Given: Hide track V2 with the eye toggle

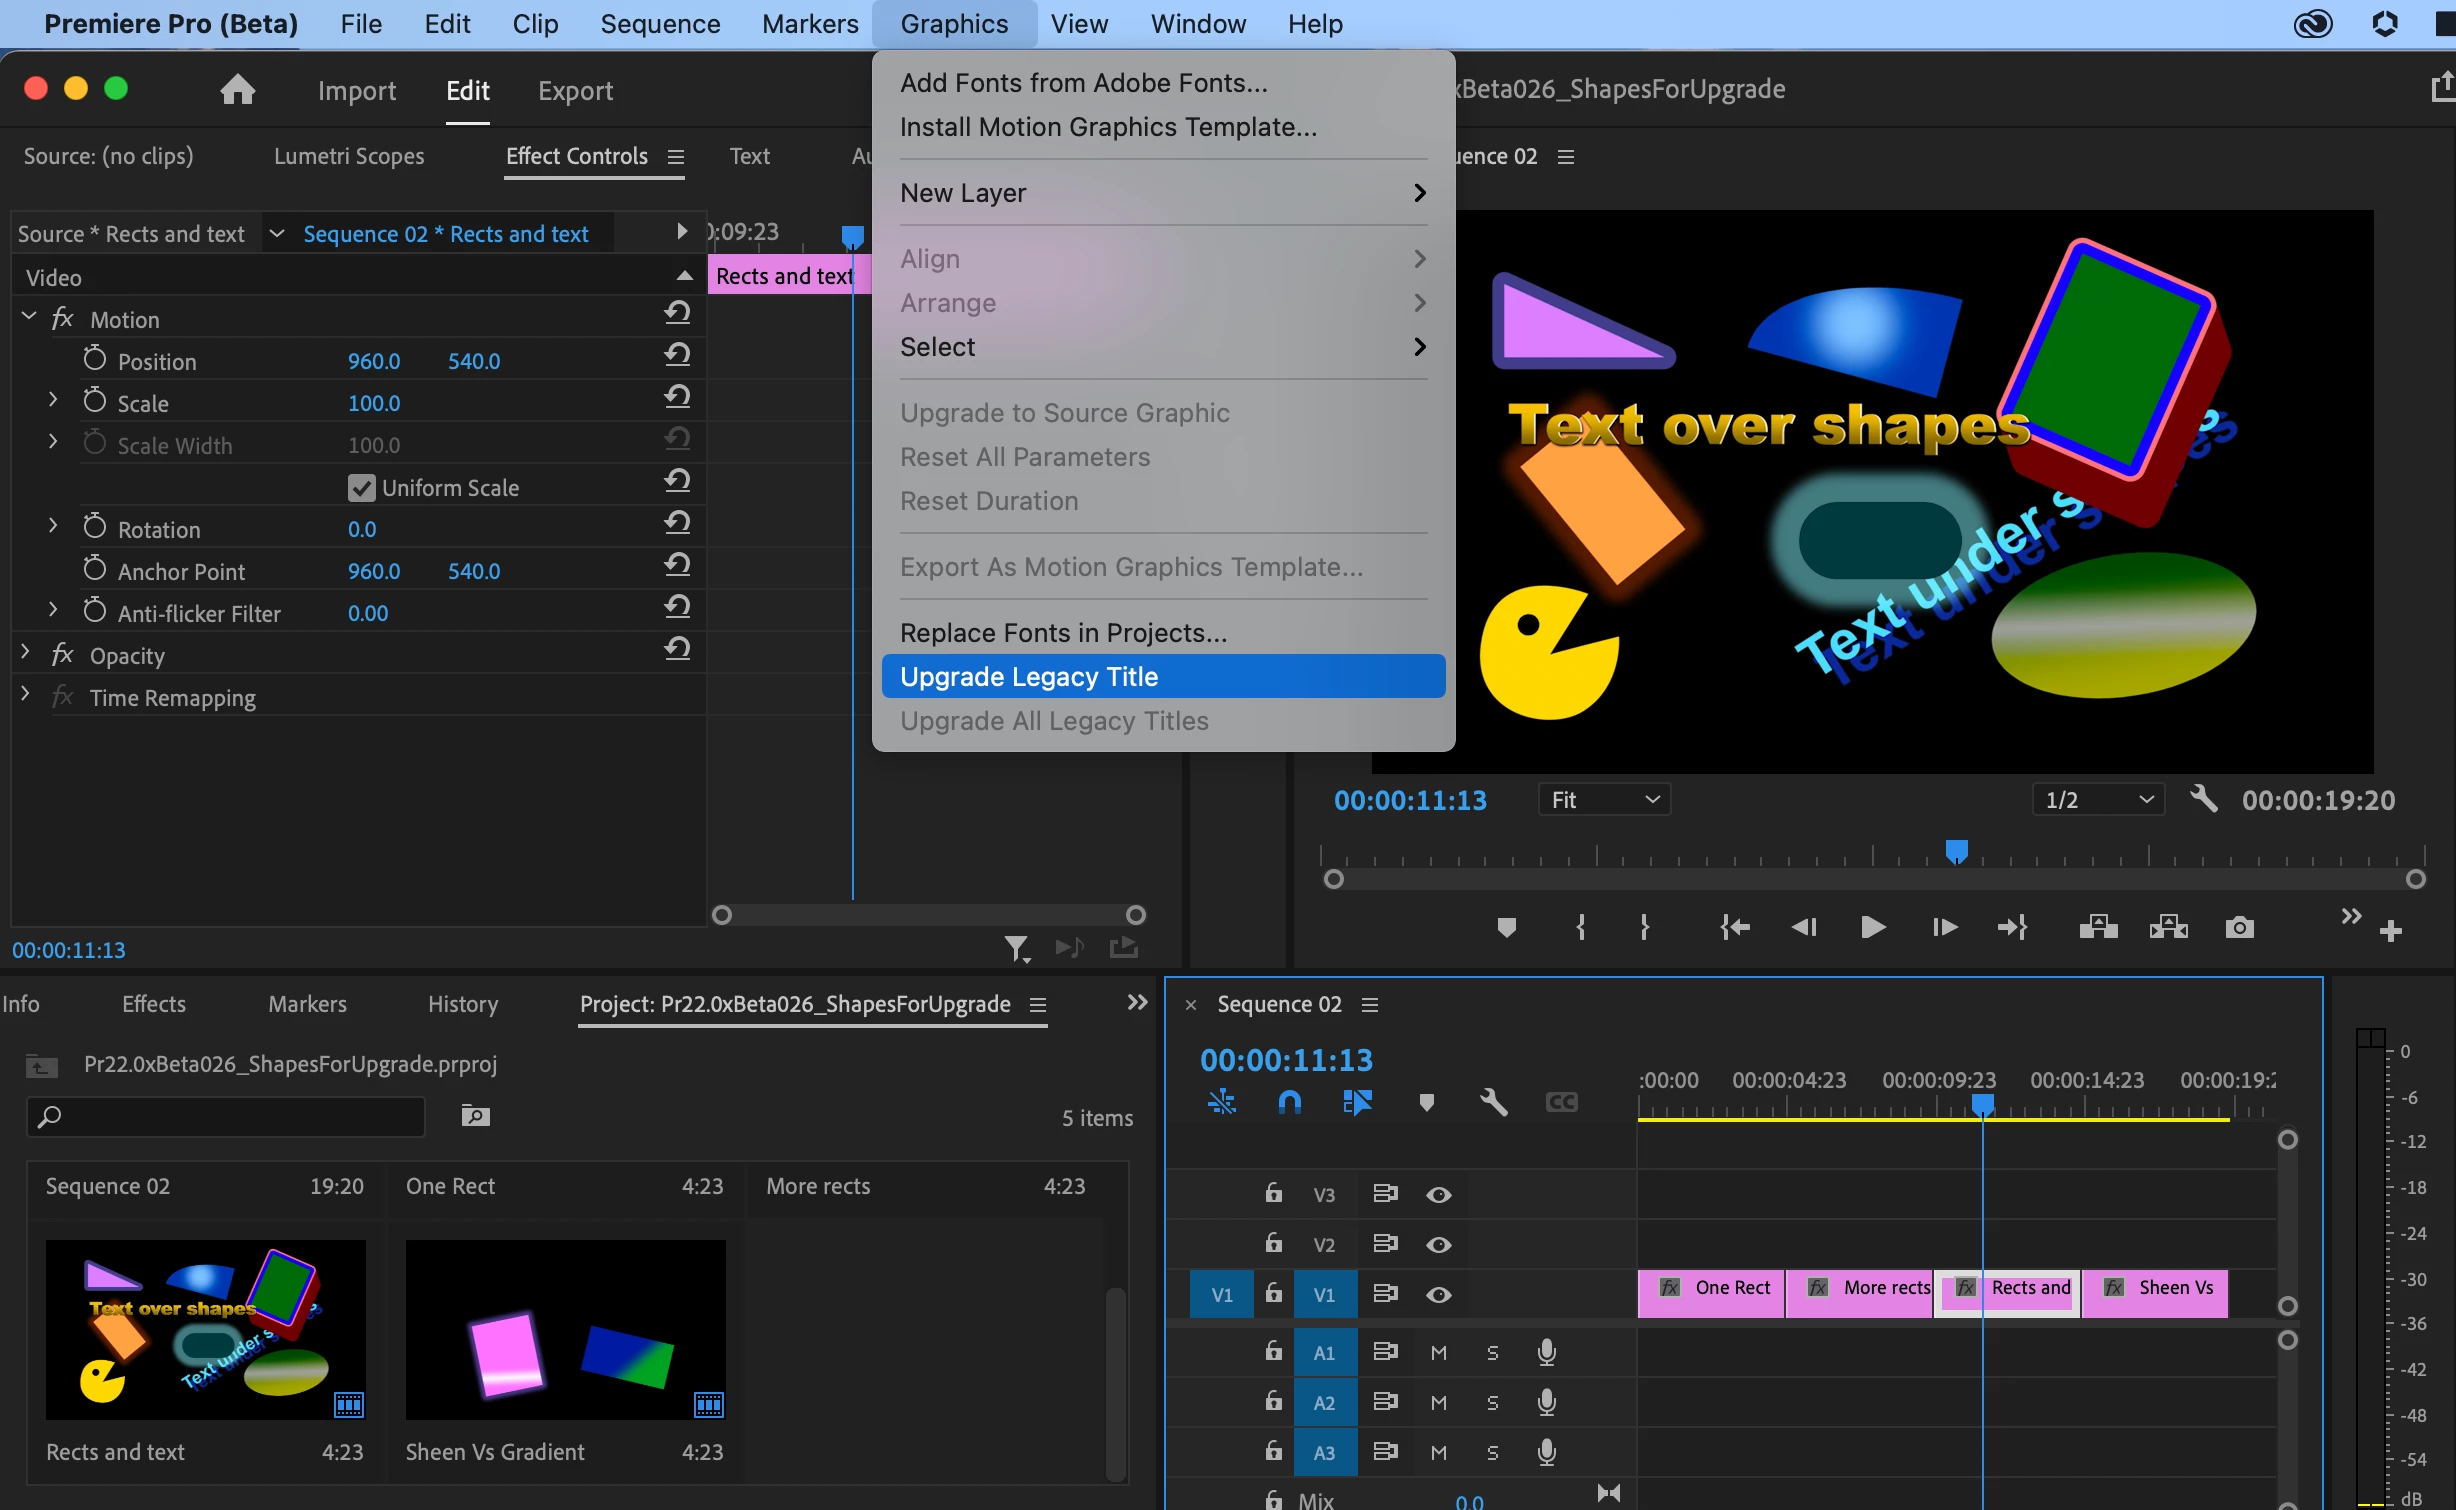Looking at the screenshot, I should click(1438, 1244).
